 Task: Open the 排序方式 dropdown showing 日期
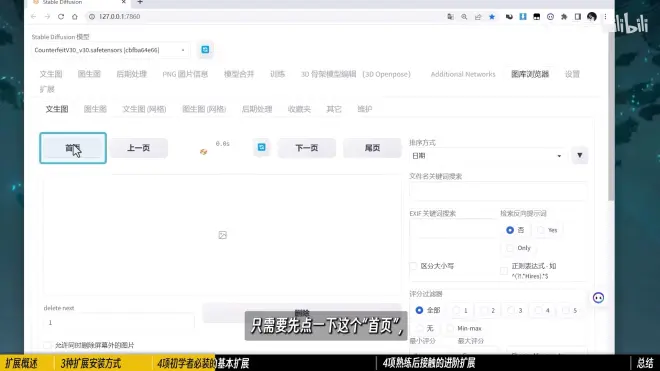(488, 156)
